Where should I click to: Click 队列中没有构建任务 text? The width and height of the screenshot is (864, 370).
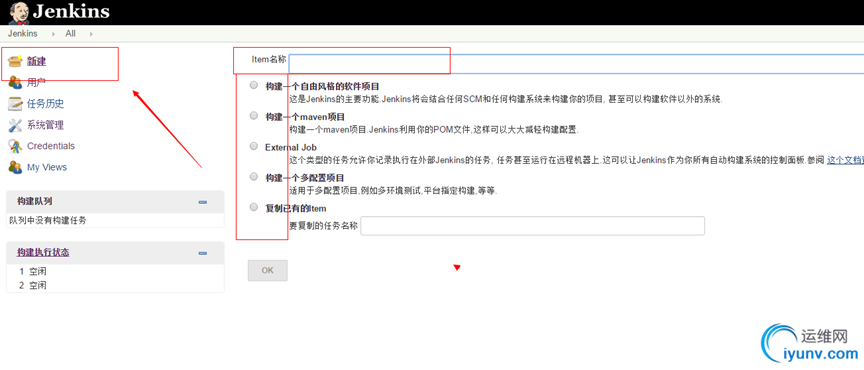(x=48, y=220)
